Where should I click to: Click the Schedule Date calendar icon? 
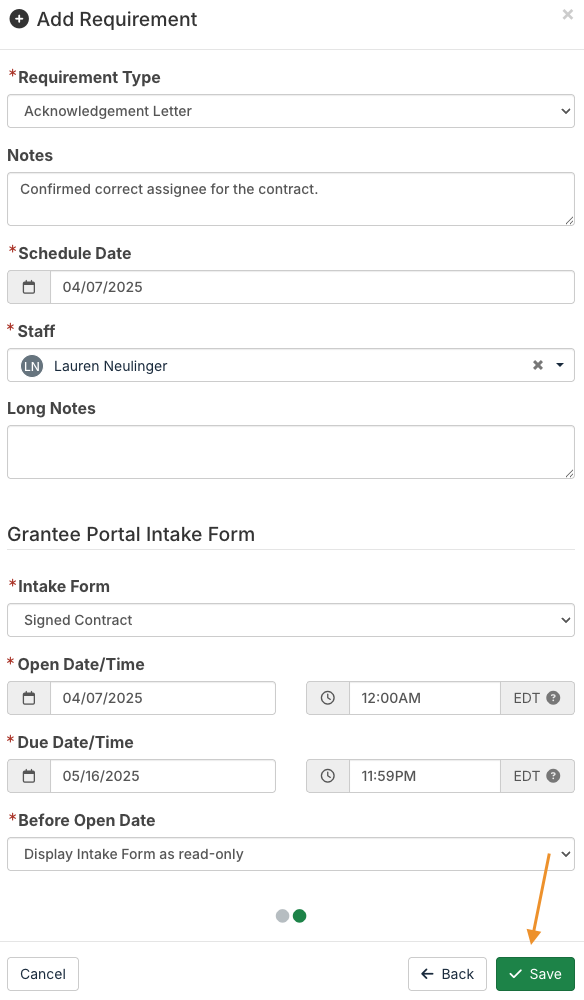[x=29, y=287]
